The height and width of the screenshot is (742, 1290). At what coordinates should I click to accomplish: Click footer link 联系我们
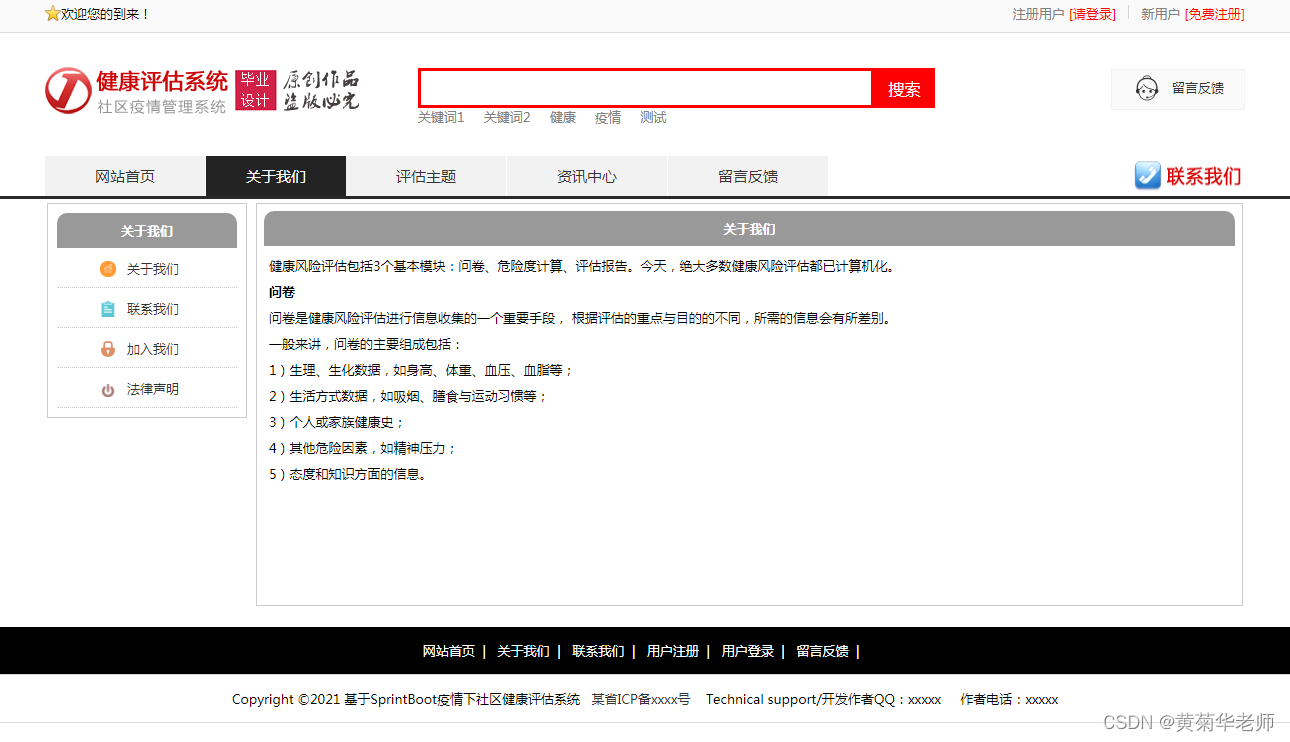598,651
